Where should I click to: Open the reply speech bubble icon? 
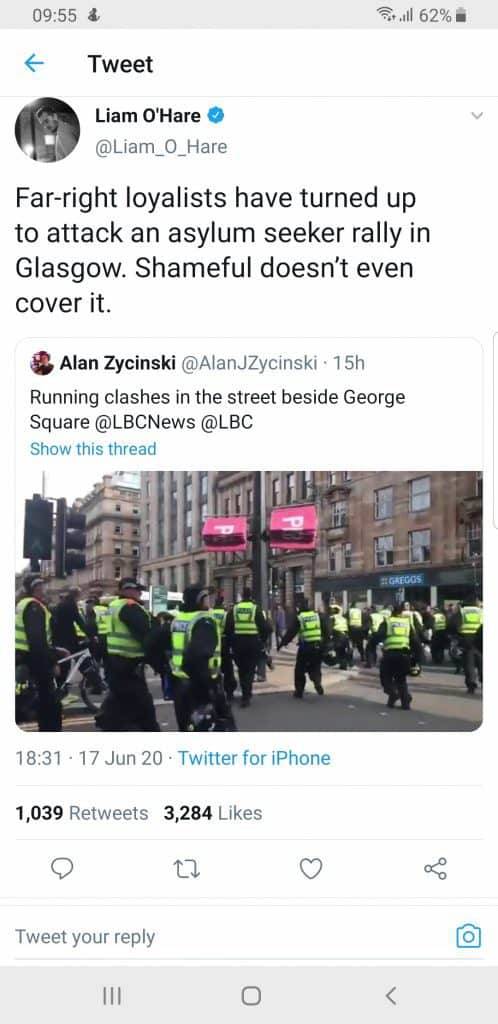(x=61, y=869)
